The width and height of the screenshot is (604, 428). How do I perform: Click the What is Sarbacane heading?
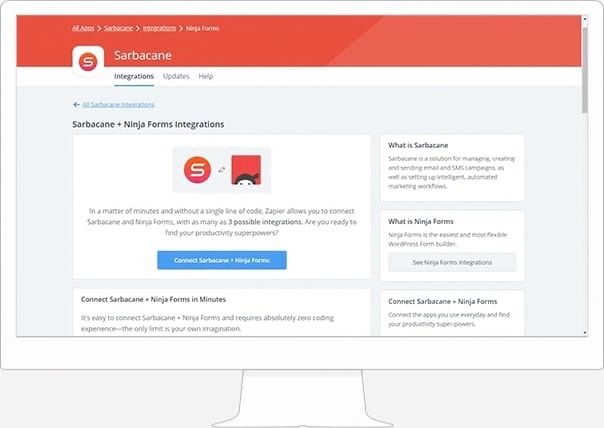click(418, 145)
